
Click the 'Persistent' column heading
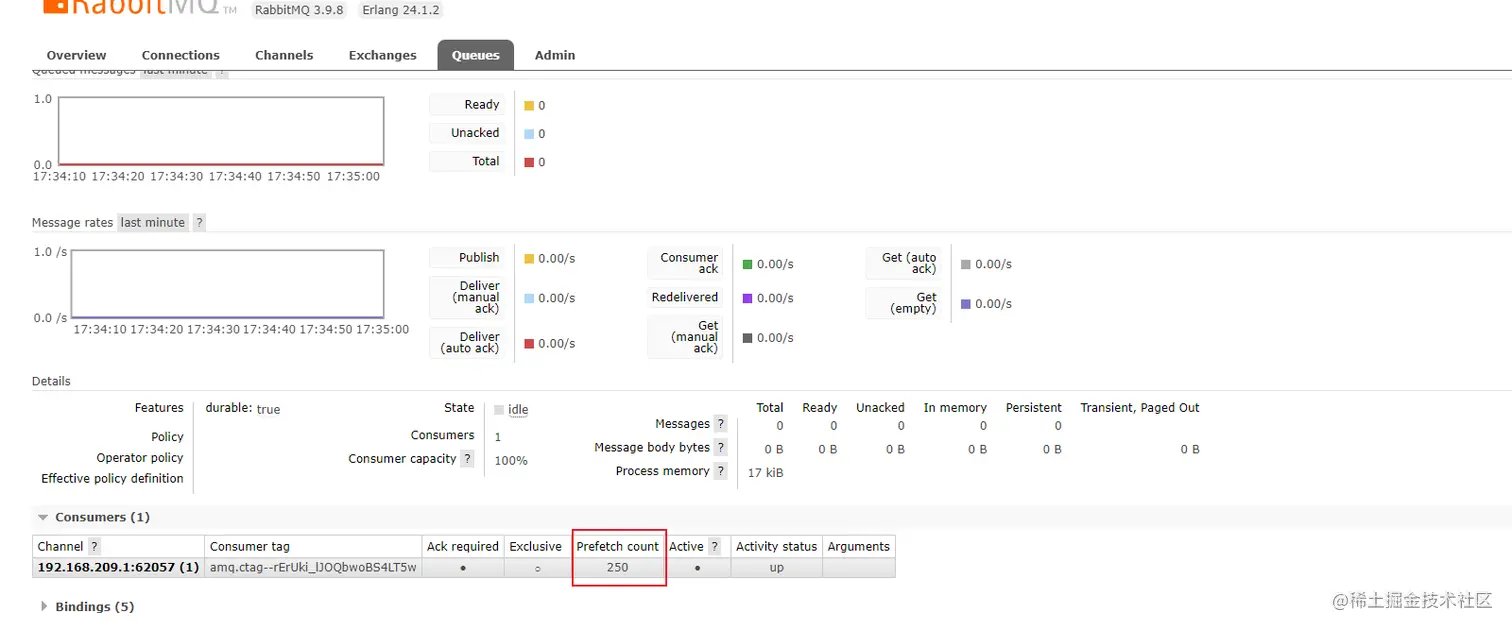1033,408
